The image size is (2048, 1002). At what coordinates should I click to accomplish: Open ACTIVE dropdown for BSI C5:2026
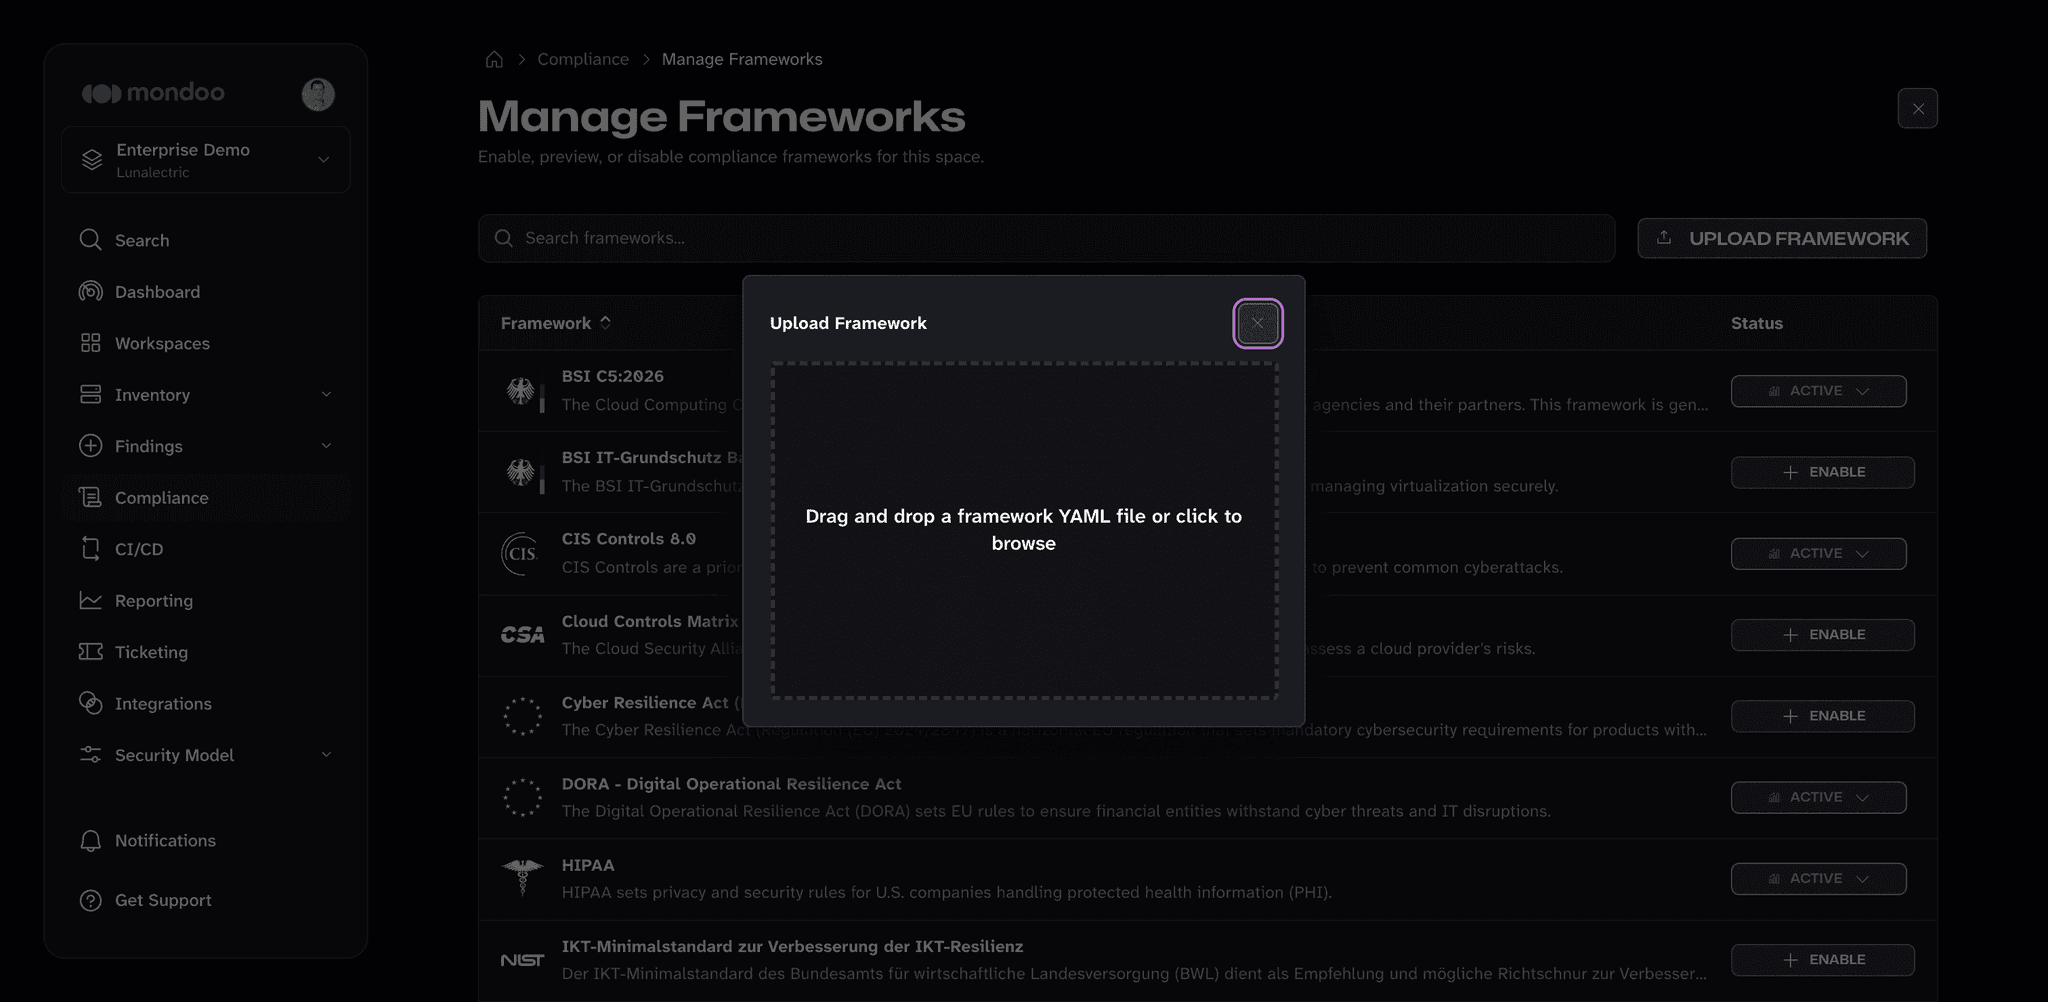click(x=1818, y=391)
